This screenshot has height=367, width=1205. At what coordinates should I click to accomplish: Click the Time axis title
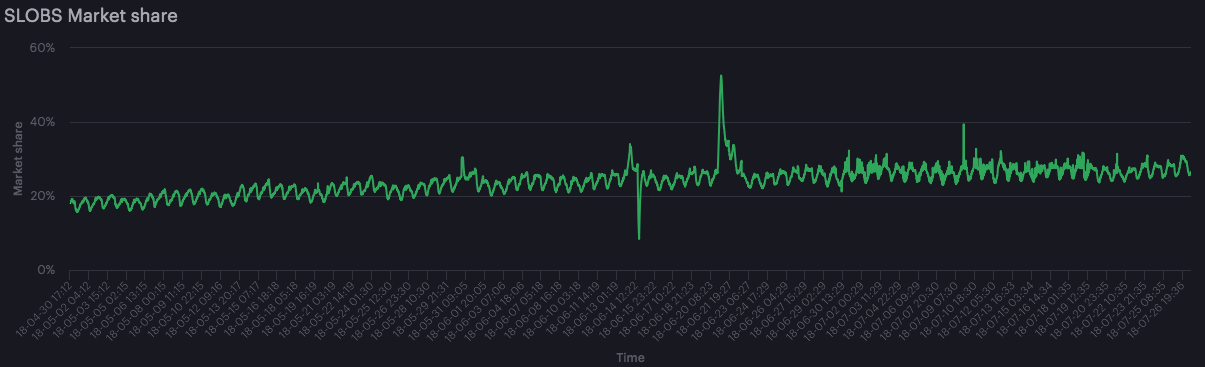click(x=630, y=357)
